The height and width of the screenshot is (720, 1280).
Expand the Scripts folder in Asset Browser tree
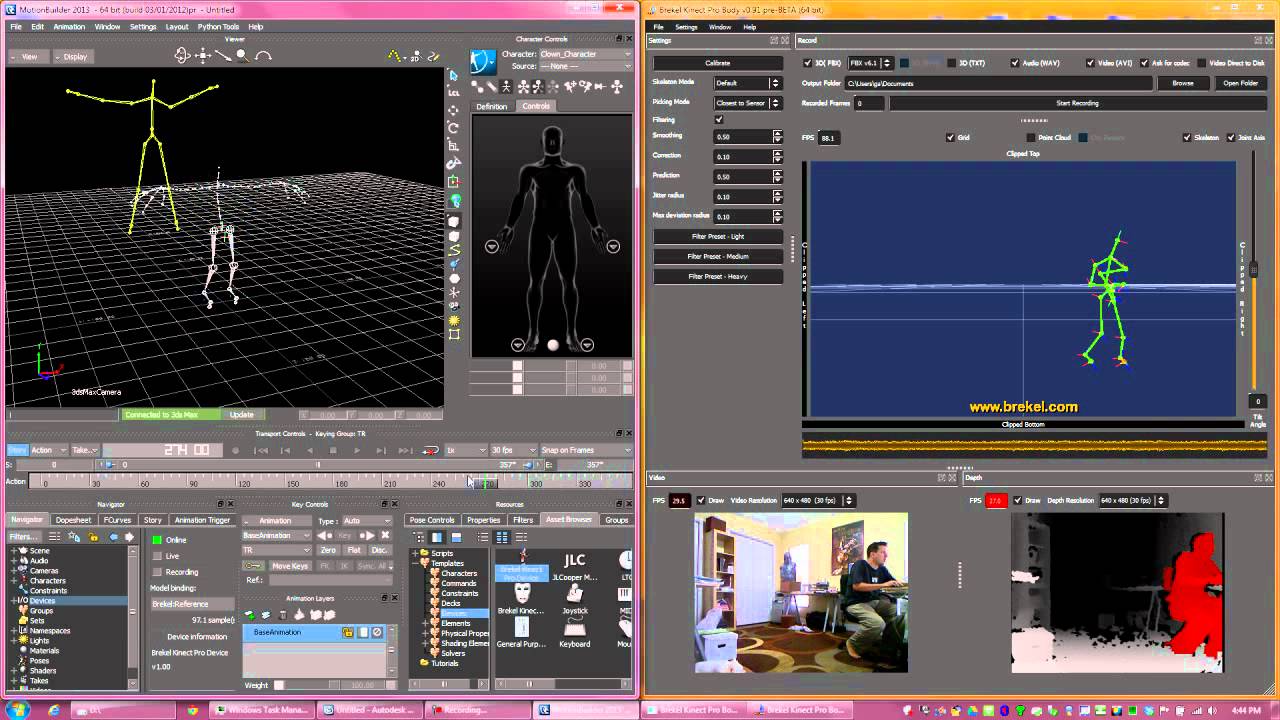click(415, 553)
